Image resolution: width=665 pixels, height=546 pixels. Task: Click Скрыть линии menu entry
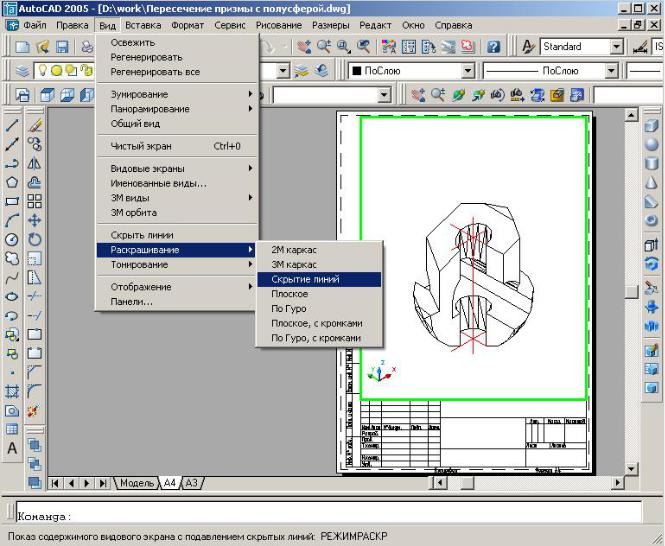coord(177,235)
